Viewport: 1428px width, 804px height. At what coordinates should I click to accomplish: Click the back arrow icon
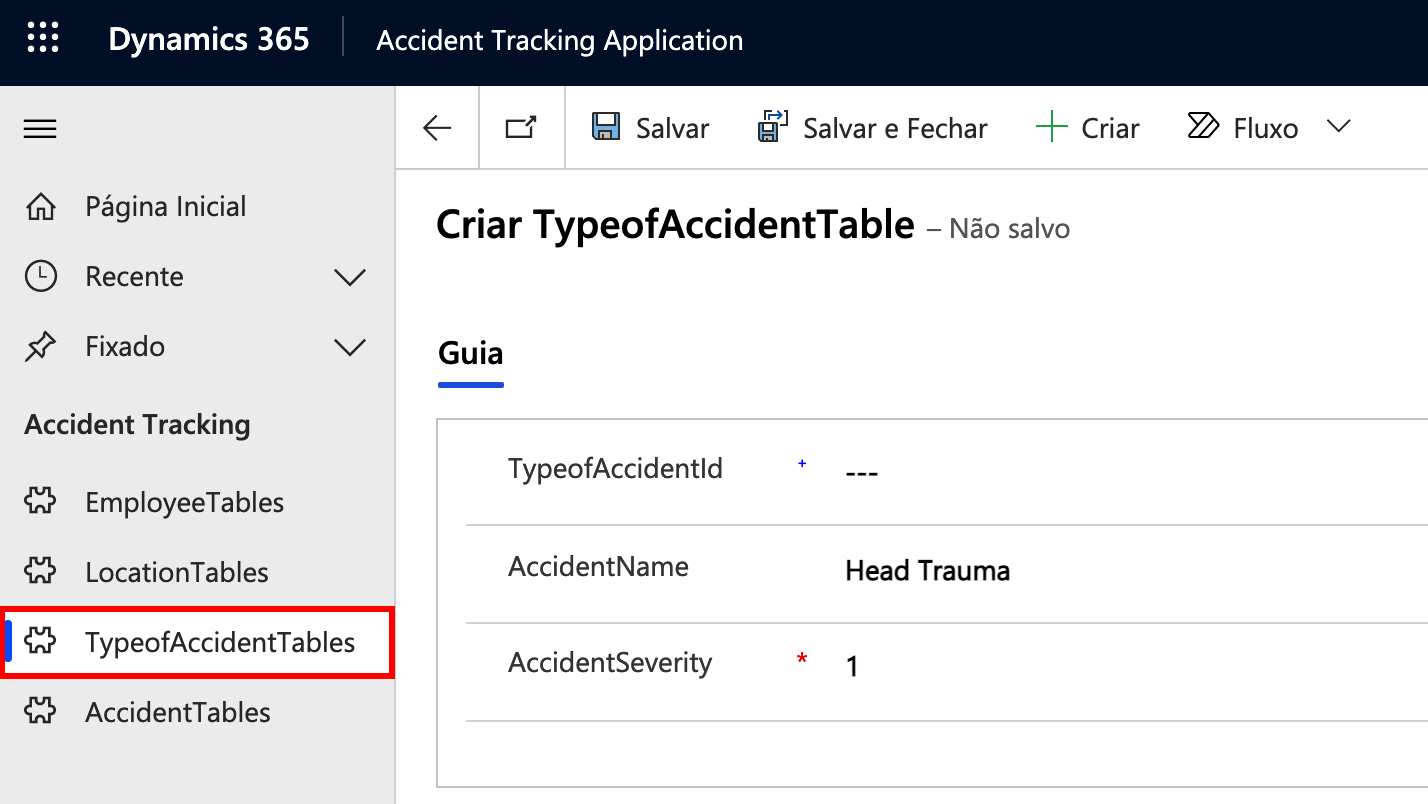click(437, 128)
